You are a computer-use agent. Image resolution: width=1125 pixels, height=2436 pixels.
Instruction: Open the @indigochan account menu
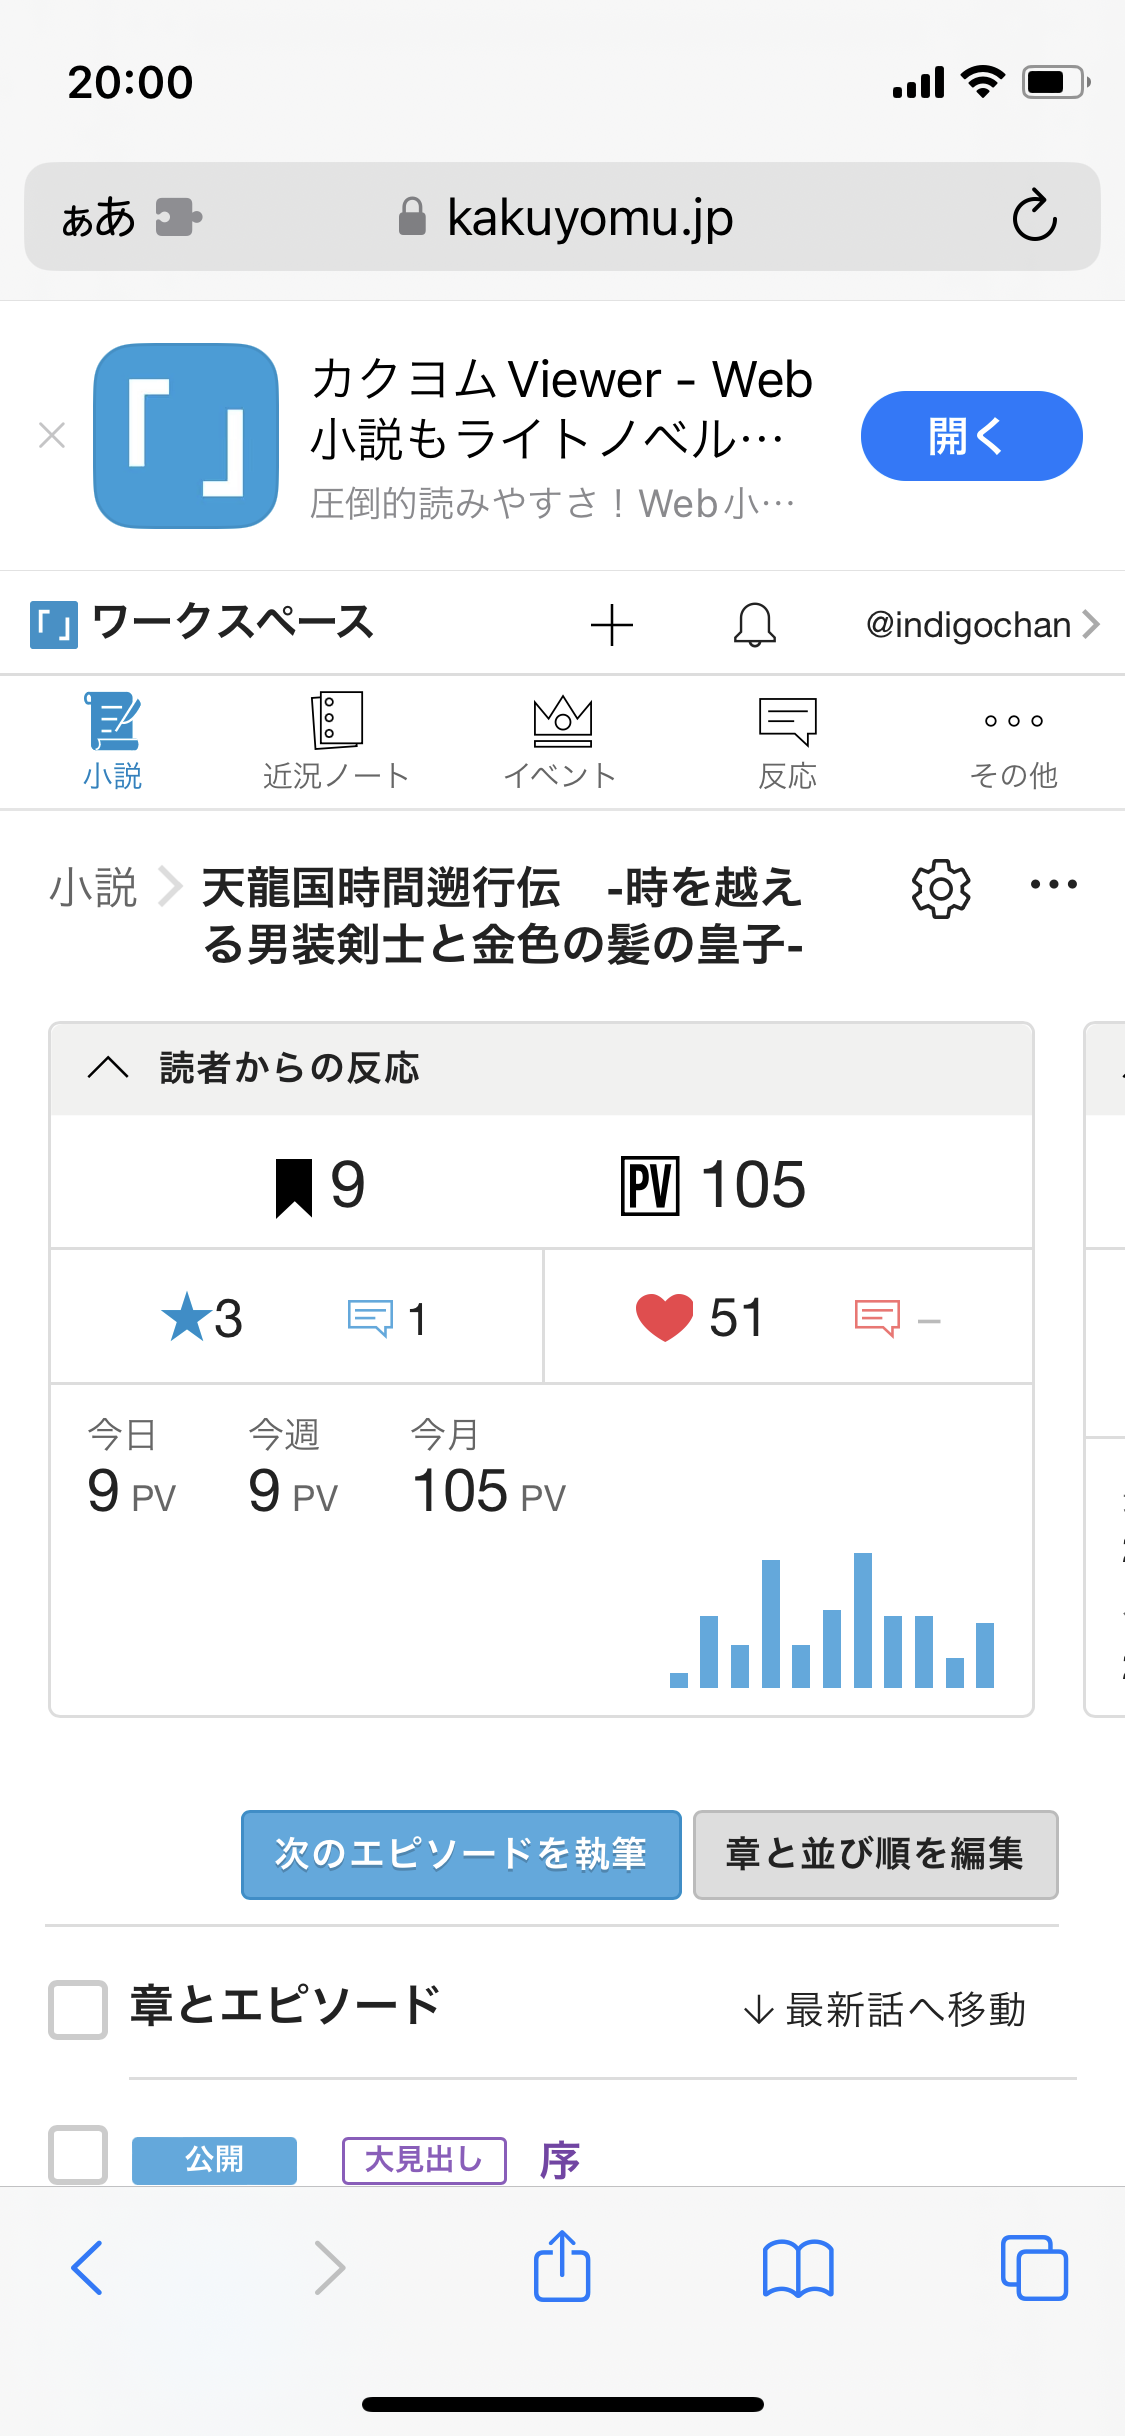click(981, 625)
